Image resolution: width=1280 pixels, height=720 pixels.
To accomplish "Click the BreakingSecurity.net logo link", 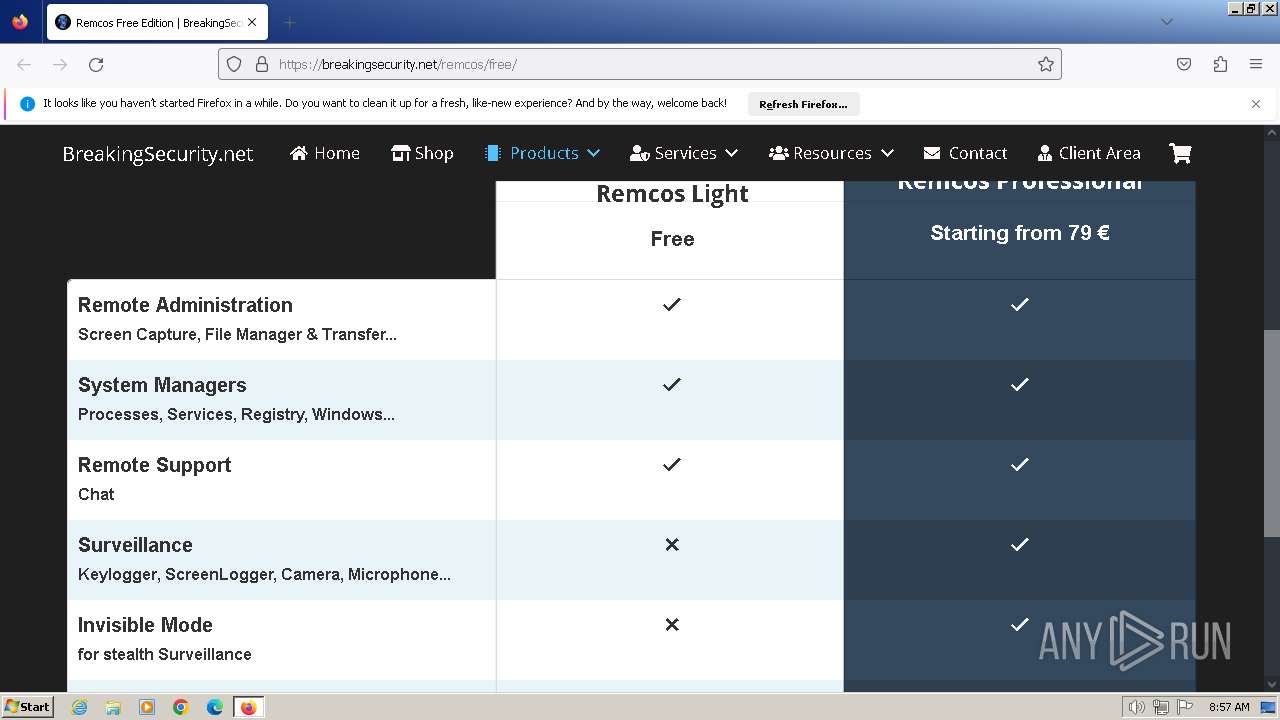I will click(158, 154).
